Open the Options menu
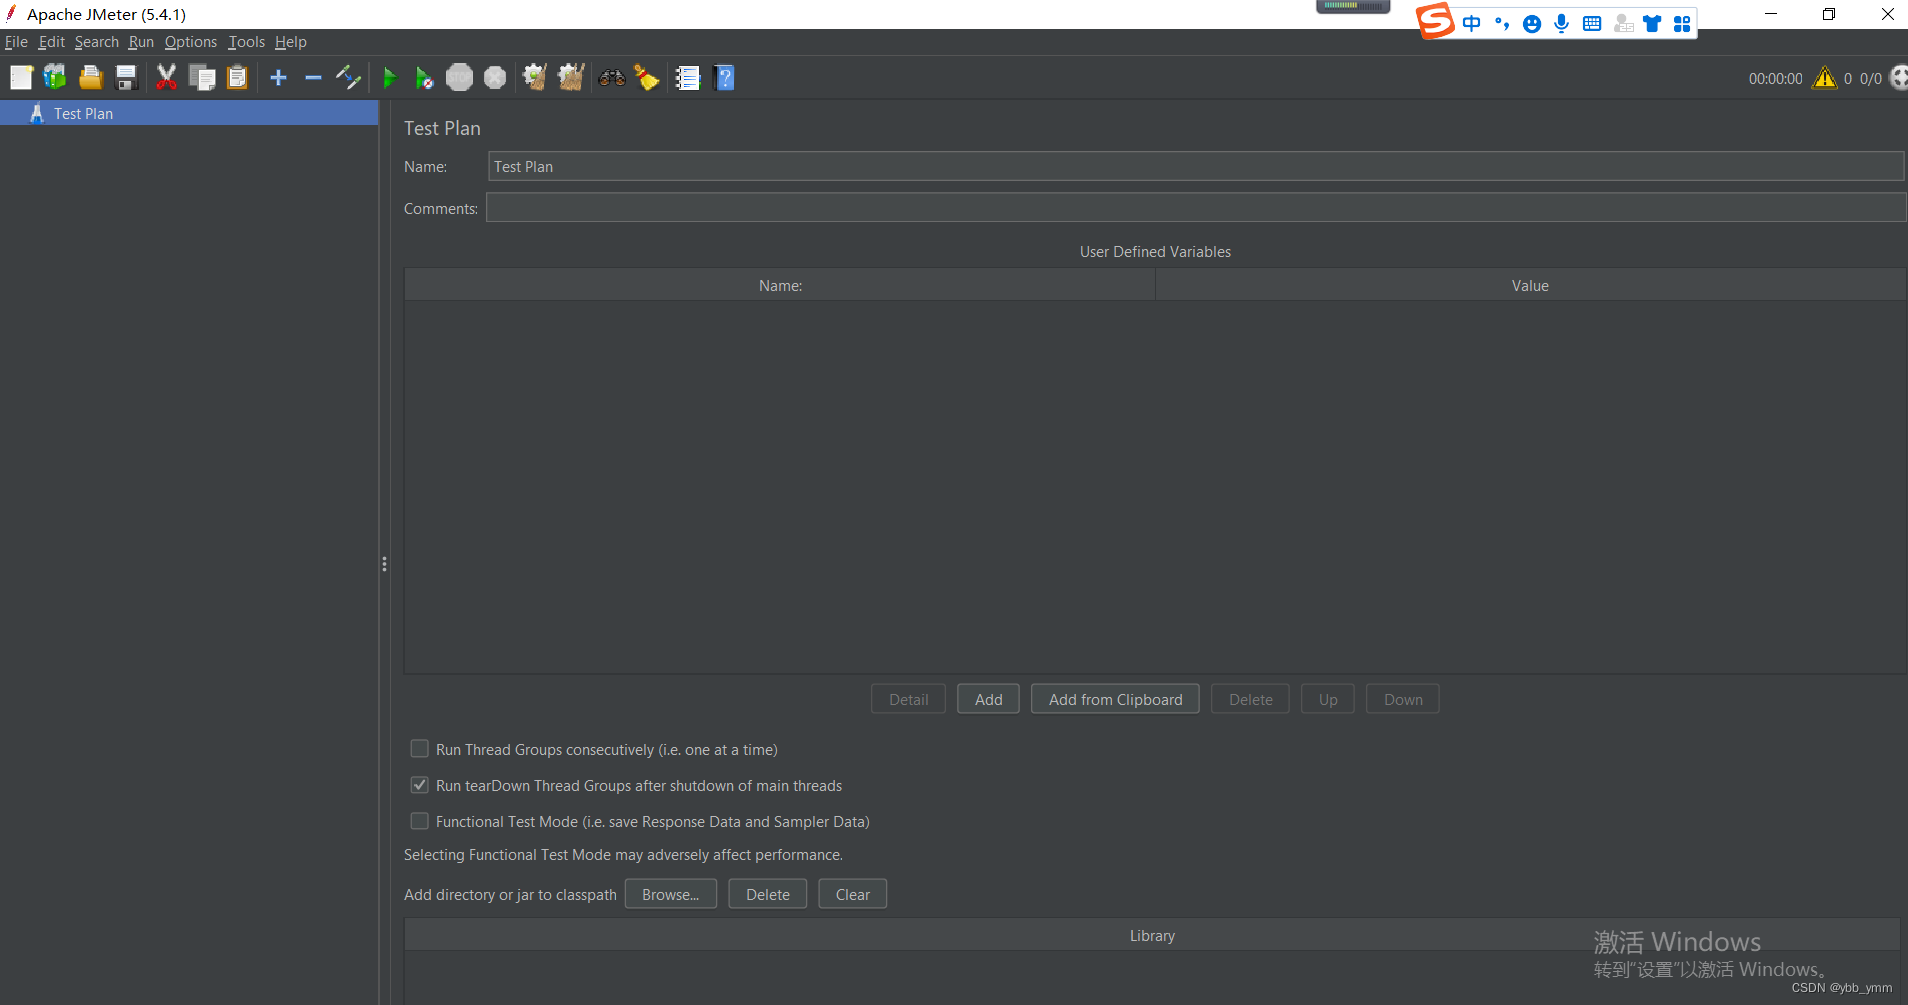This screenshot has width=1908, height=1005. coord(191,42)
